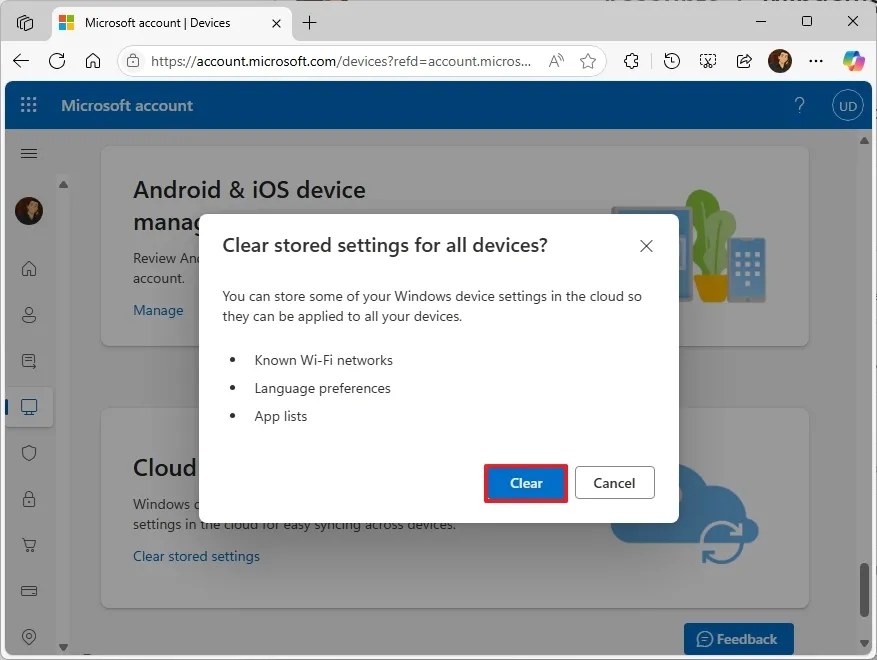The width and height of the screenshot is (877, 660).
Task: Open Edge extensions puzzle icon
Action: (x=631, y=61)
